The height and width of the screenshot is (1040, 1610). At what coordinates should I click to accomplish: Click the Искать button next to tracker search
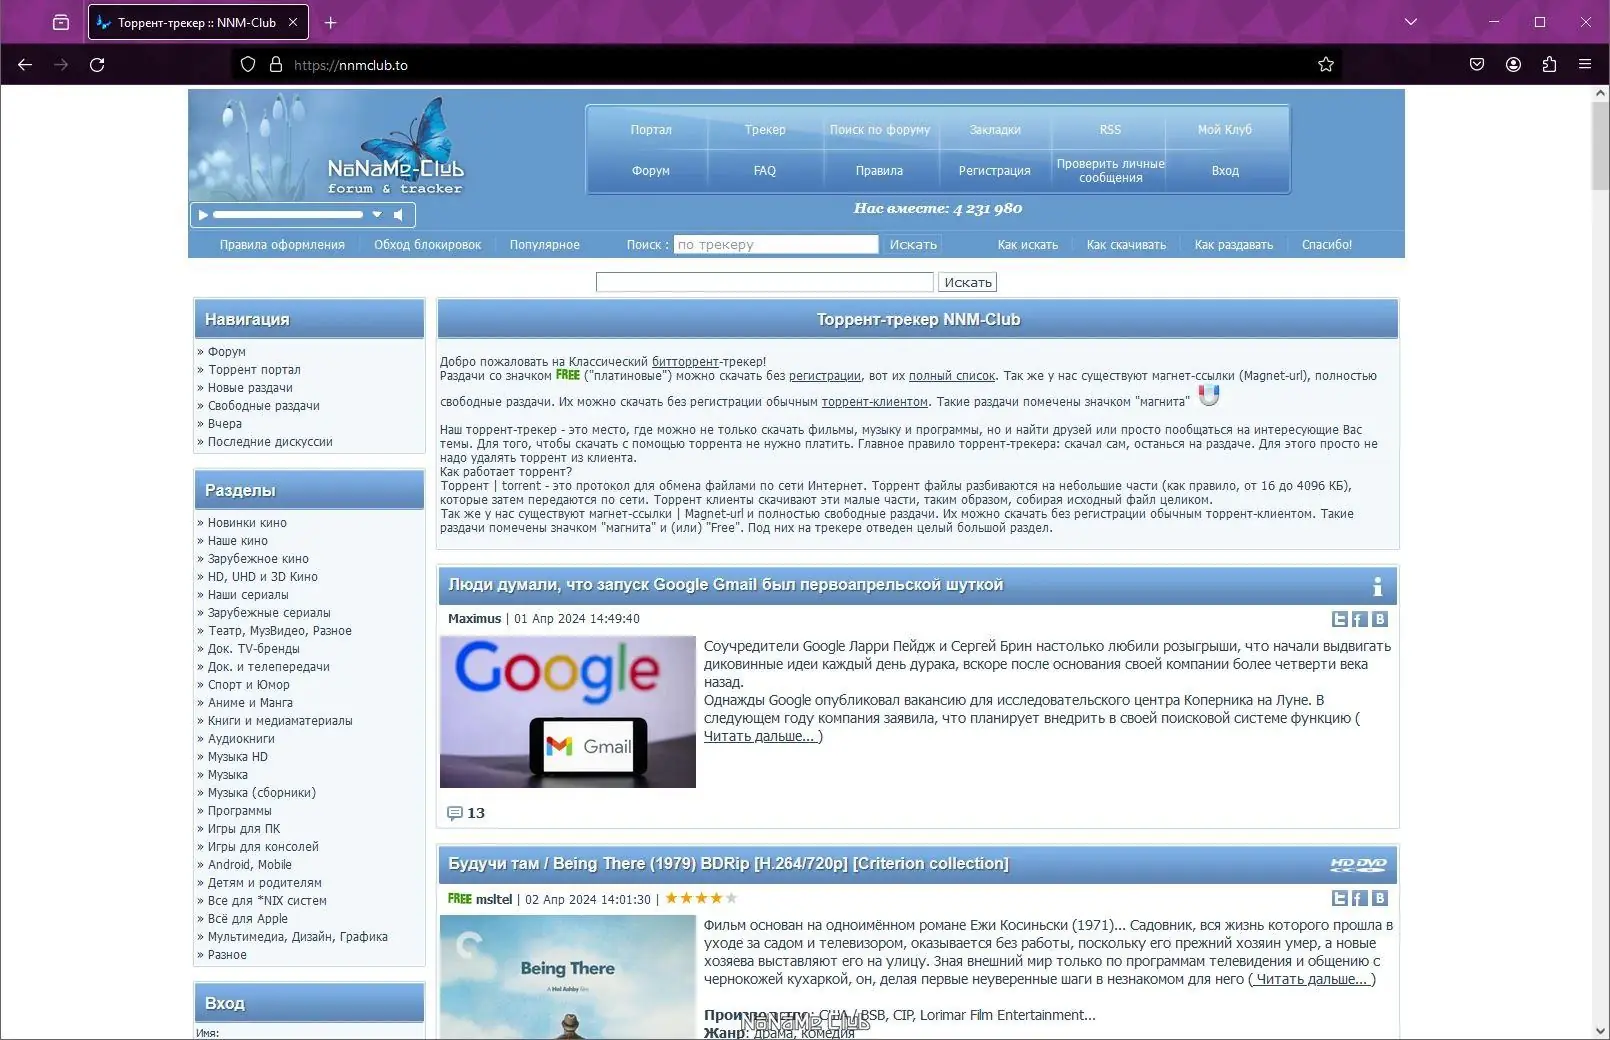point(913,245)
